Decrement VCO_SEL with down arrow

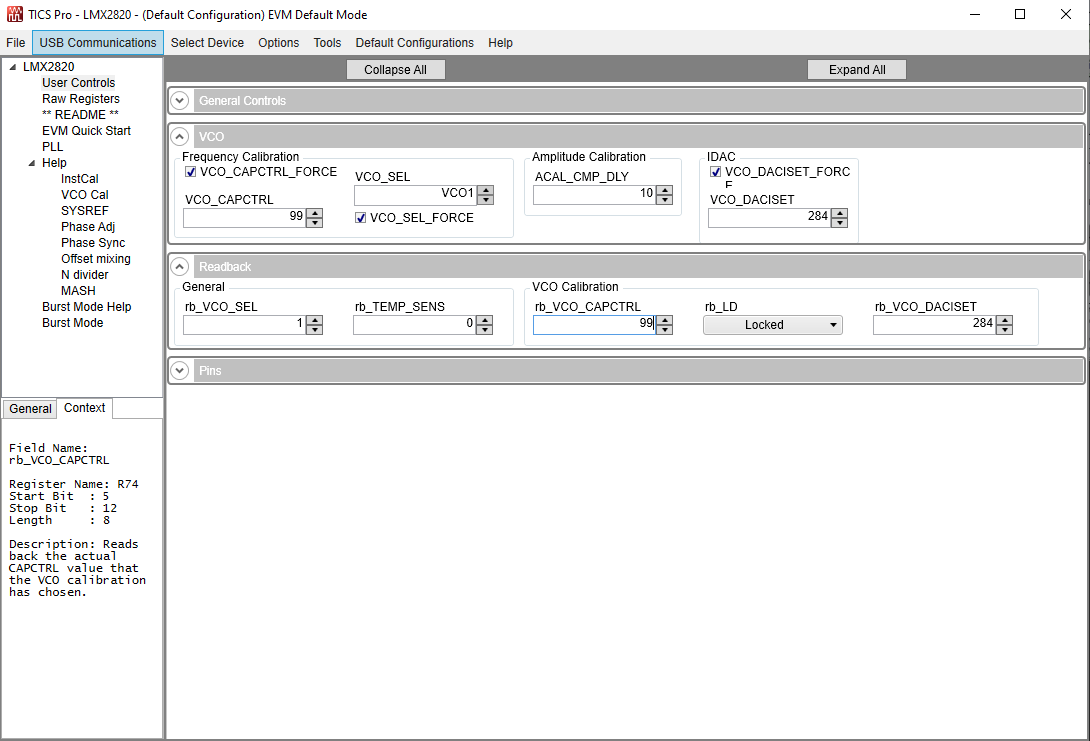486,200
